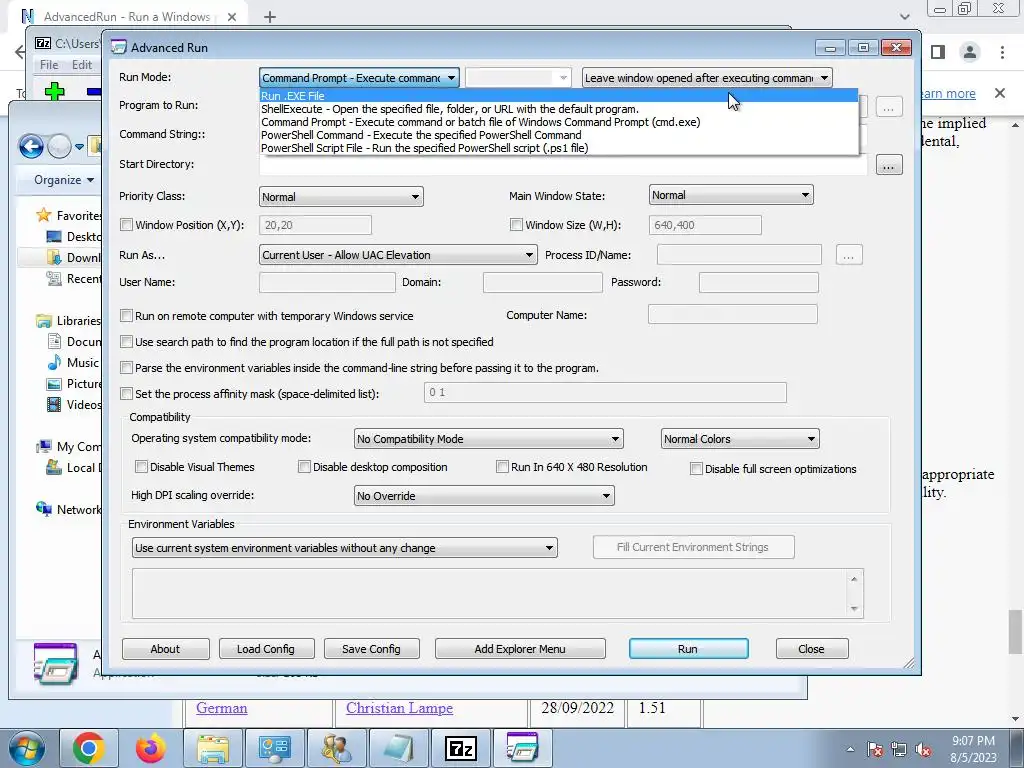Viewport: 1024px width, 768px height.
Task: Choose the ShellExecute run mode option
Action: coord(558,109)
